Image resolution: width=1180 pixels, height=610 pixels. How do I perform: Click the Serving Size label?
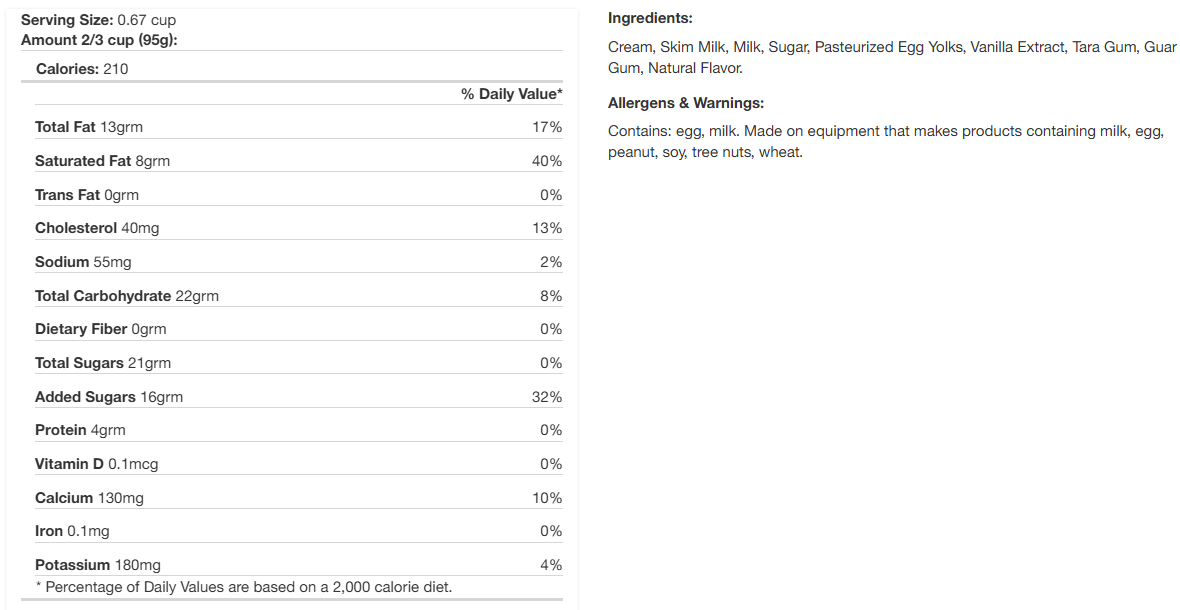click(67, 20)
